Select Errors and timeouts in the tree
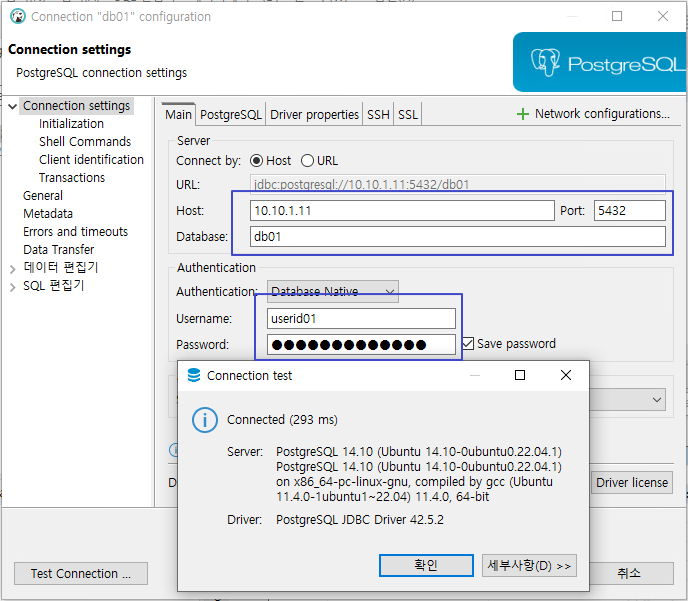The height and width of the screenshot is (601, 688). point(75,232)
